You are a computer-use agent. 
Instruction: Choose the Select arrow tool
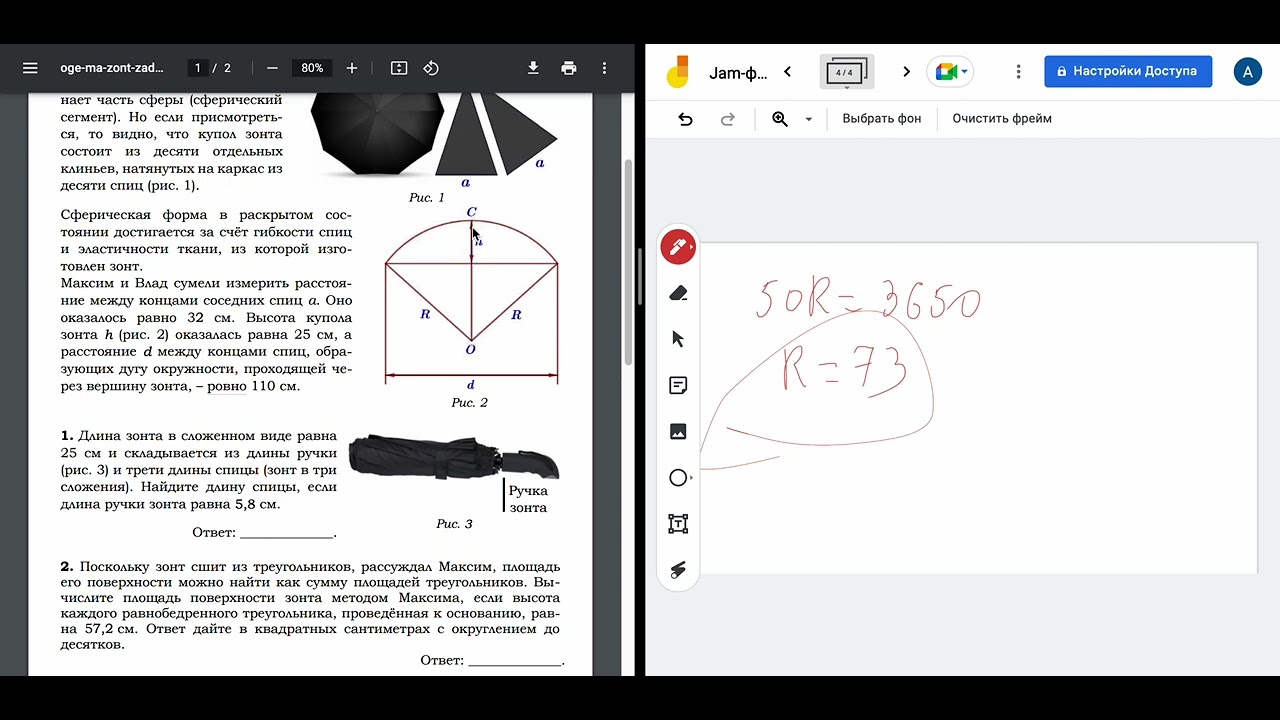click(678, 339)
